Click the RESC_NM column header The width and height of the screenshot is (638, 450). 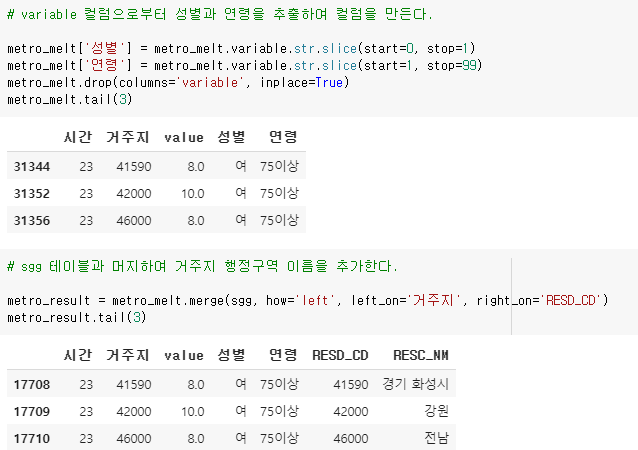coord(421,355)
